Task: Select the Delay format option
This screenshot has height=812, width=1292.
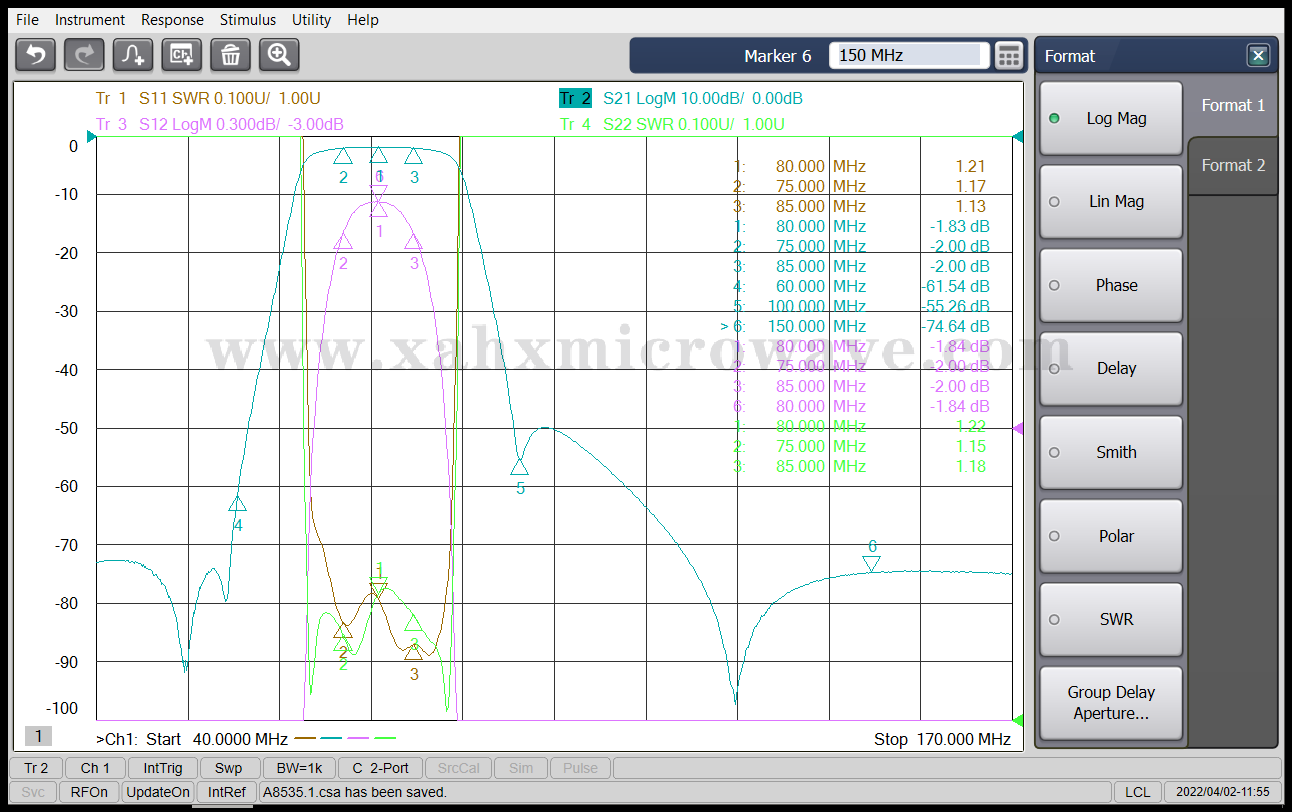Action: point(1111,368)
